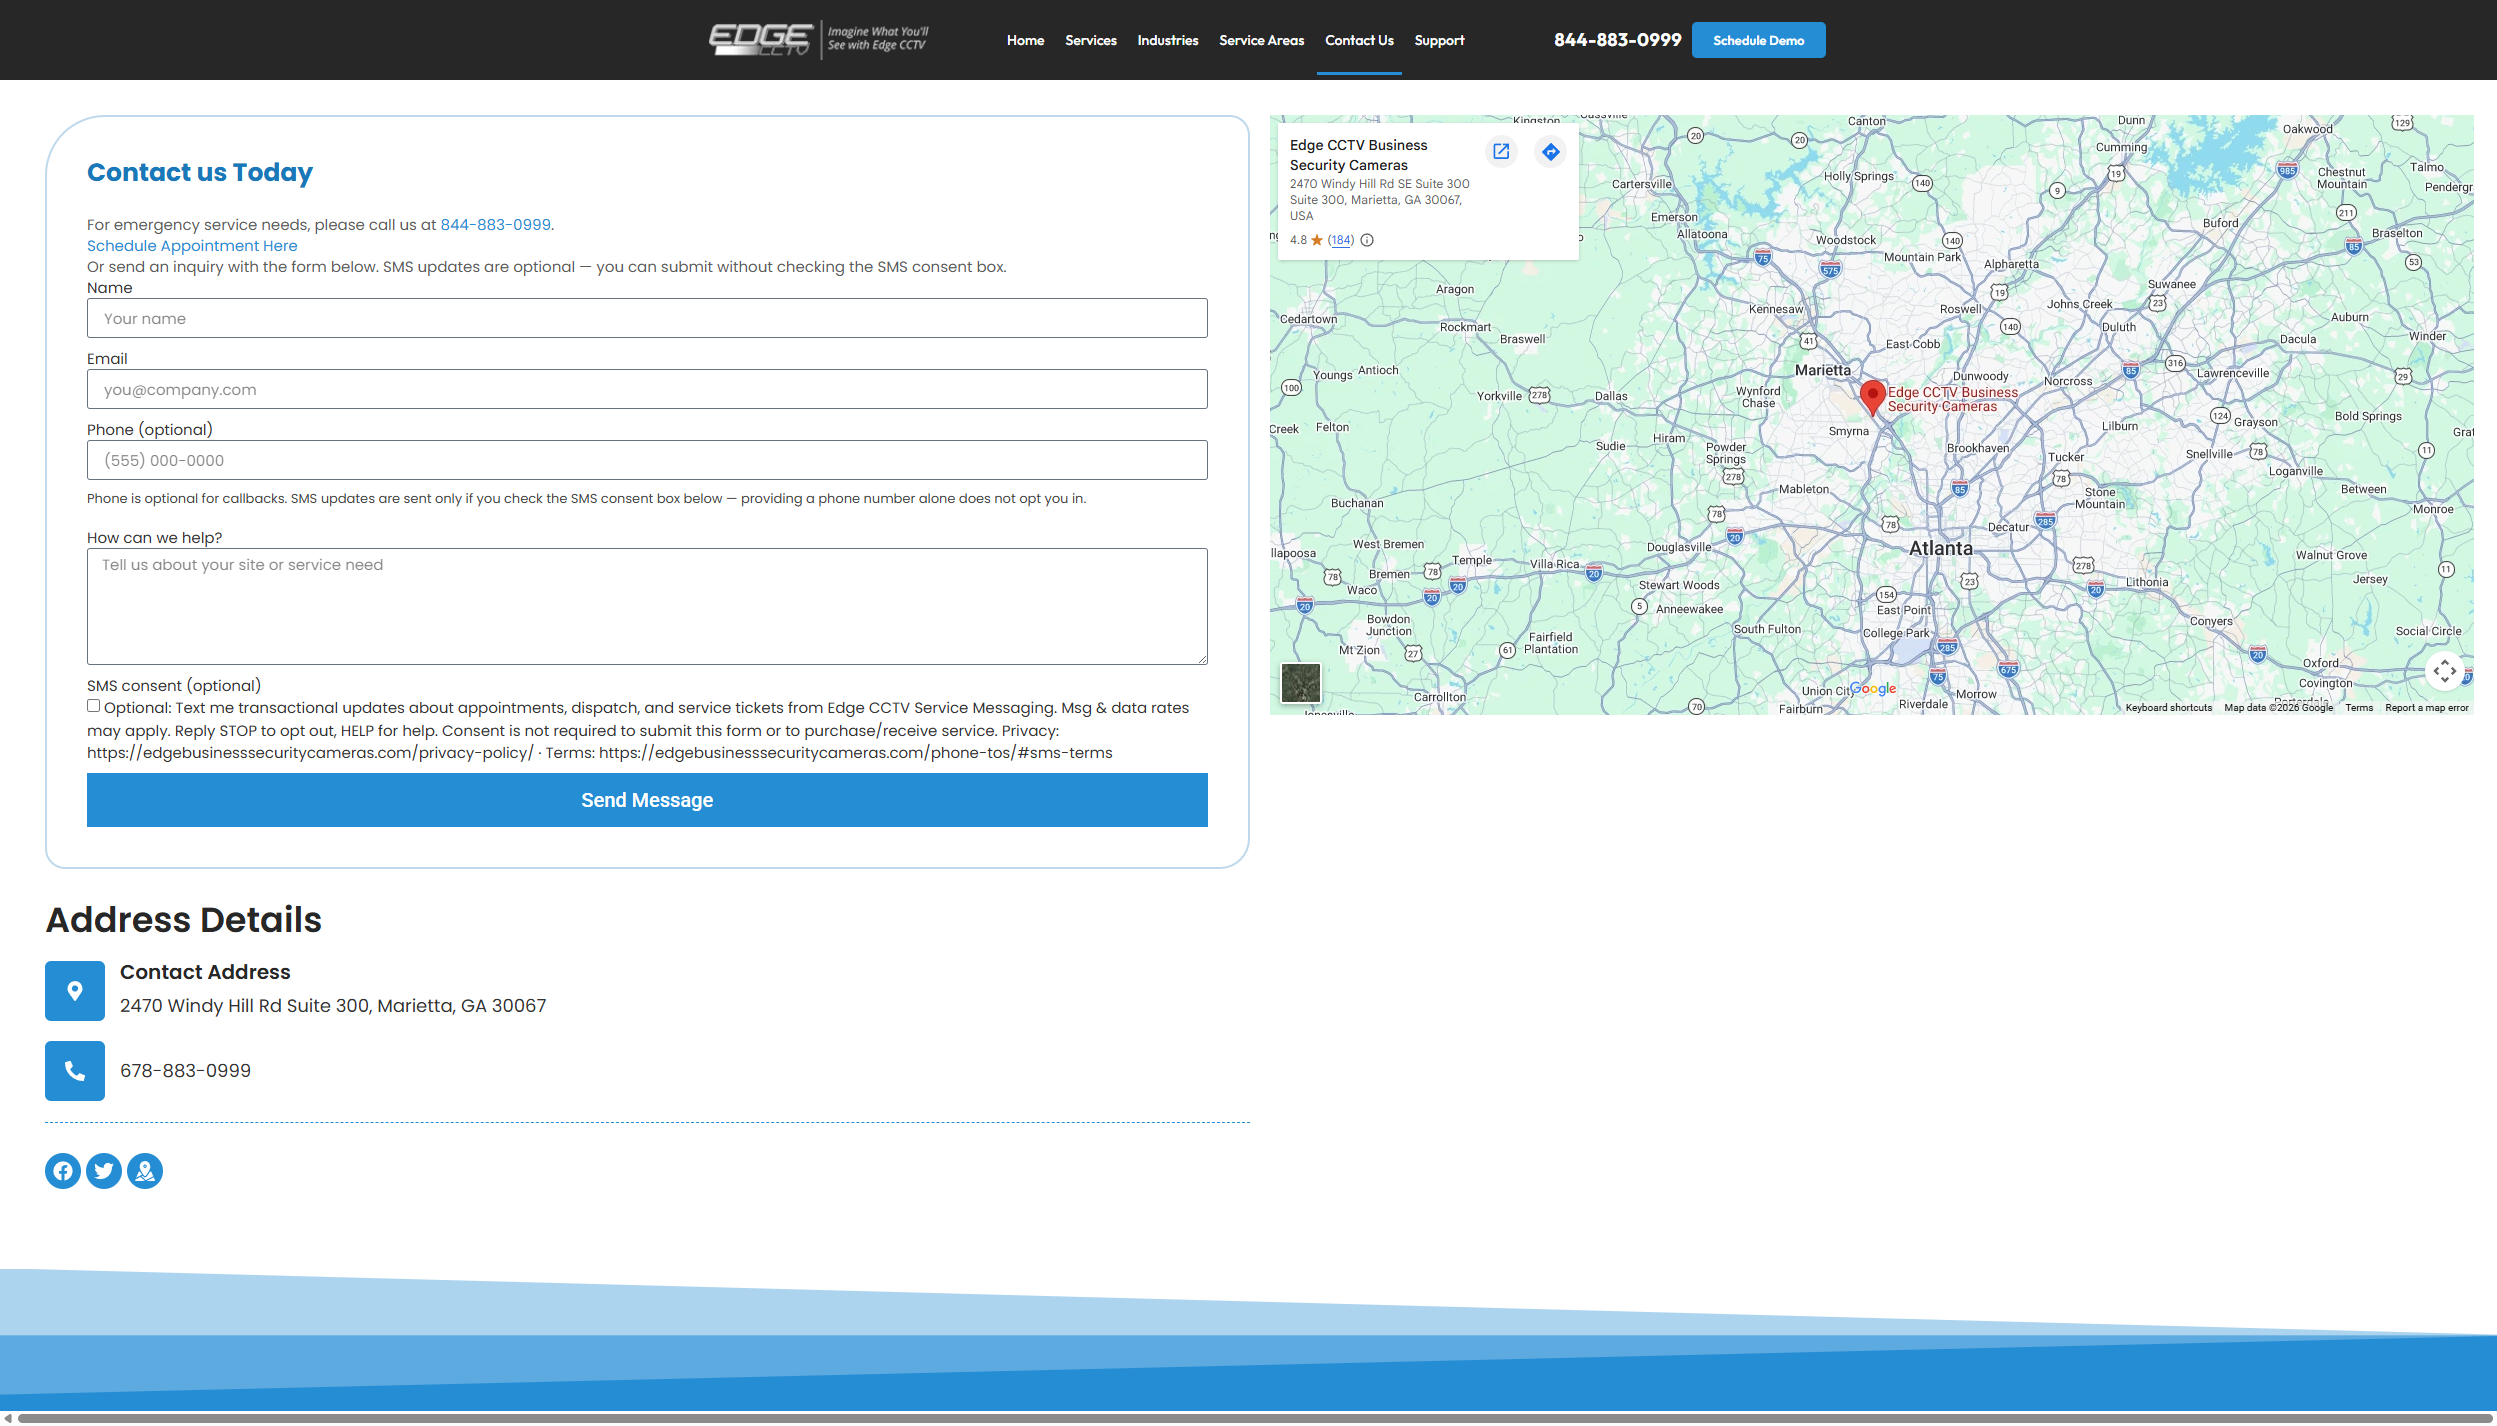Enable the SMS consent checkbox
This screenshot has height=1426, width=2497.
pos(94,706)
